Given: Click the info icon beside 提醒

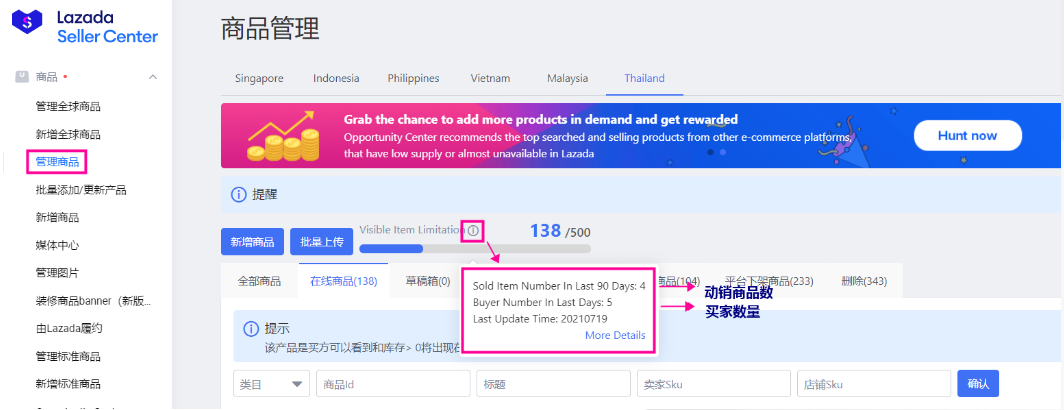Looking at the screenshot, I should coord(238,195).
